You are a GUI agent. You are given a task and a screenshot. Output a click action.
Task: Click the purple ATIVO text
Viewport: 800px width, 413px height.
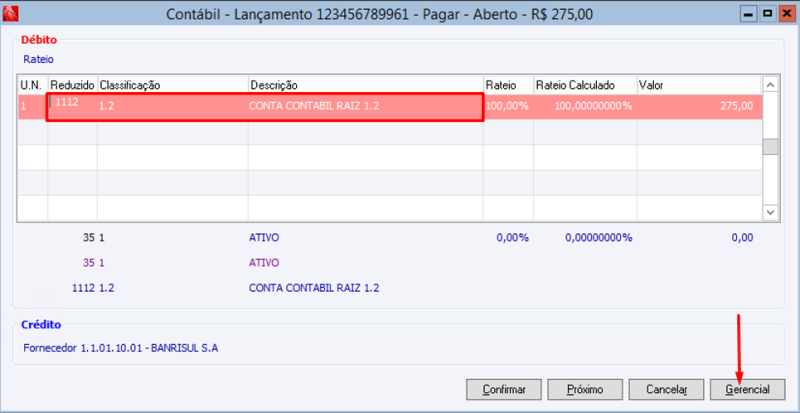[x=264, y=263]
